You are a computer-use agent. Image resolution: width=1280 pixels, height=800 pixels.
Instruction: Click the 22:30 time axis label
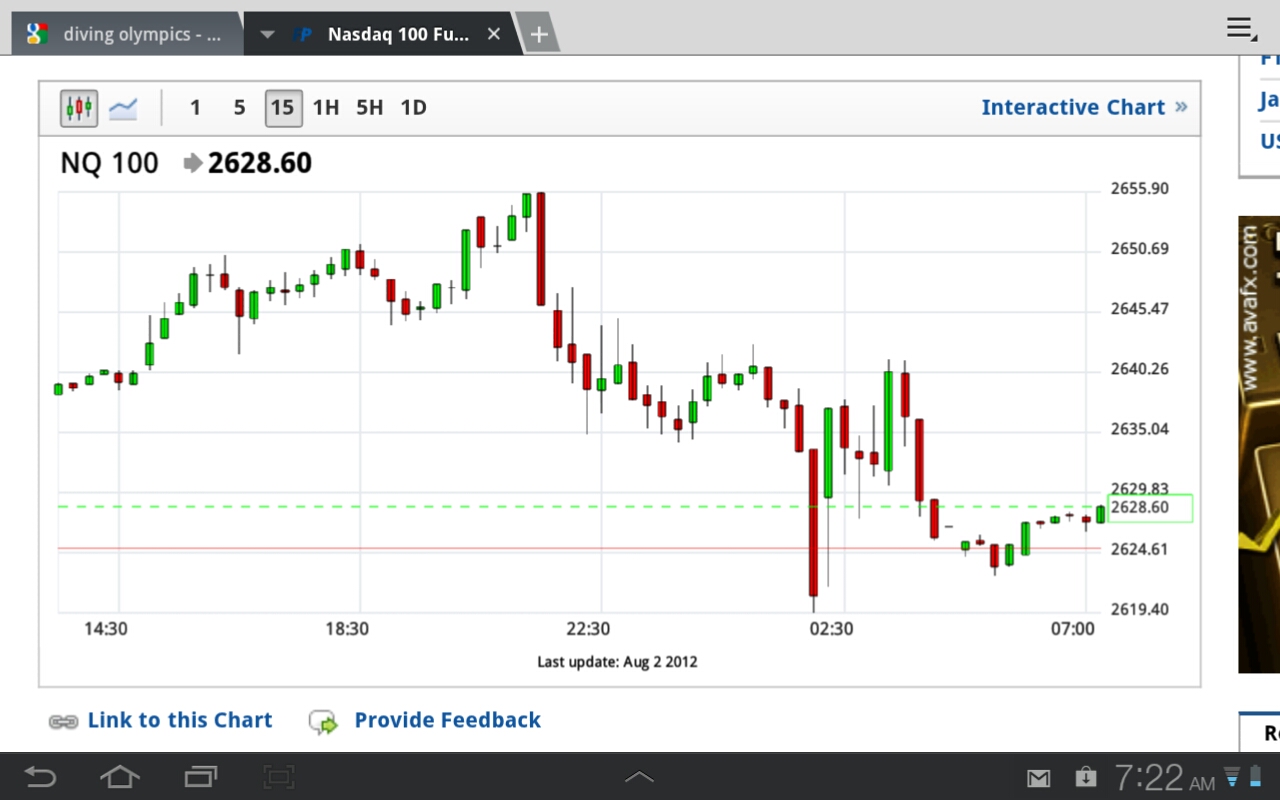[588, 629]
